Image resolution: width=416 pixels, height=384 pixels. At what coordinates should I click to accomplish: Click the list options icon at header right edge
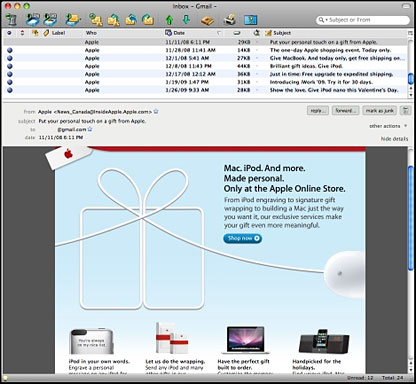pos(410,33)
